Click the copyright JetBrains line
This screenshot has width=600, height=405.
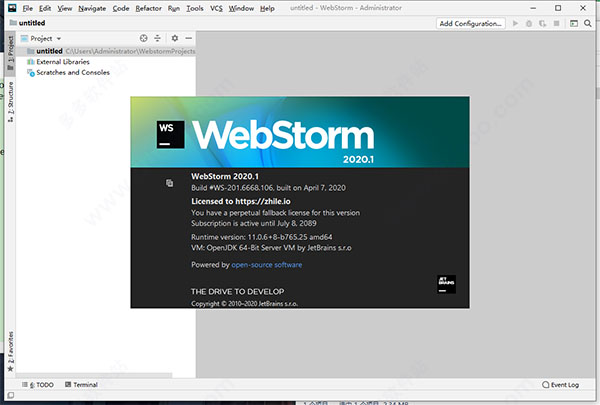click(244, 304)
